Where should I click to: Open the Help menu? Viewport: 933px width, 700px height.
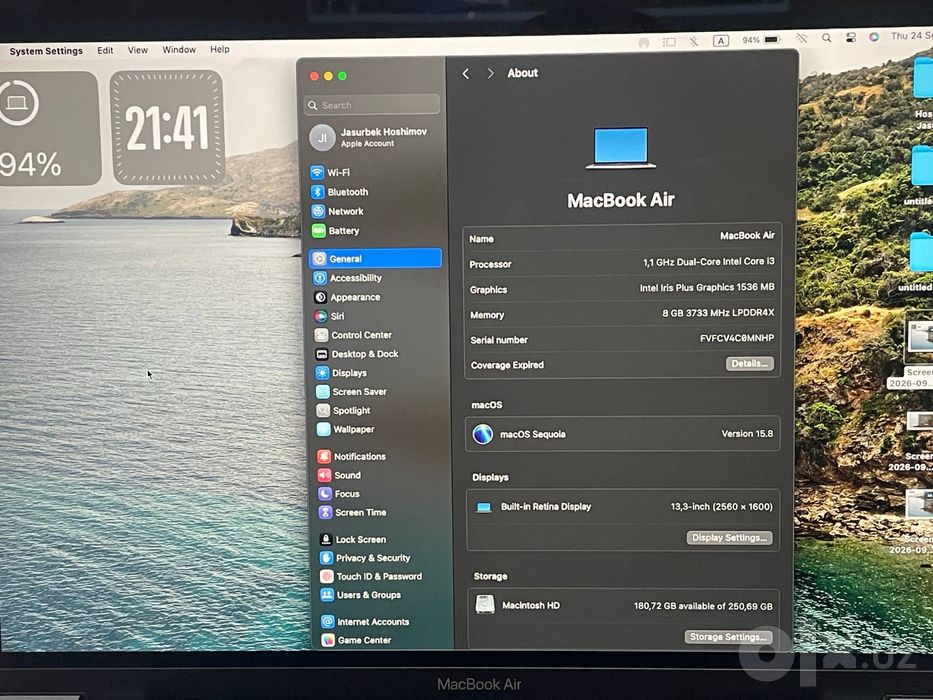[x=220, y=49]
